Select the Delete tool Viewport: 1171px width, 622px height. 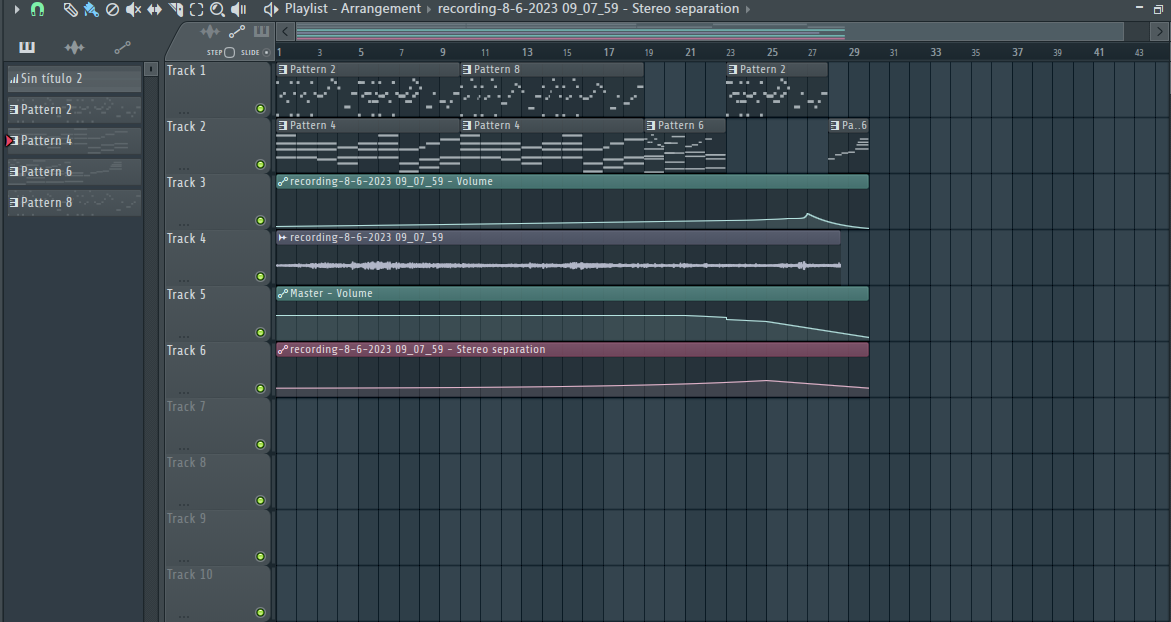point(112,10)
